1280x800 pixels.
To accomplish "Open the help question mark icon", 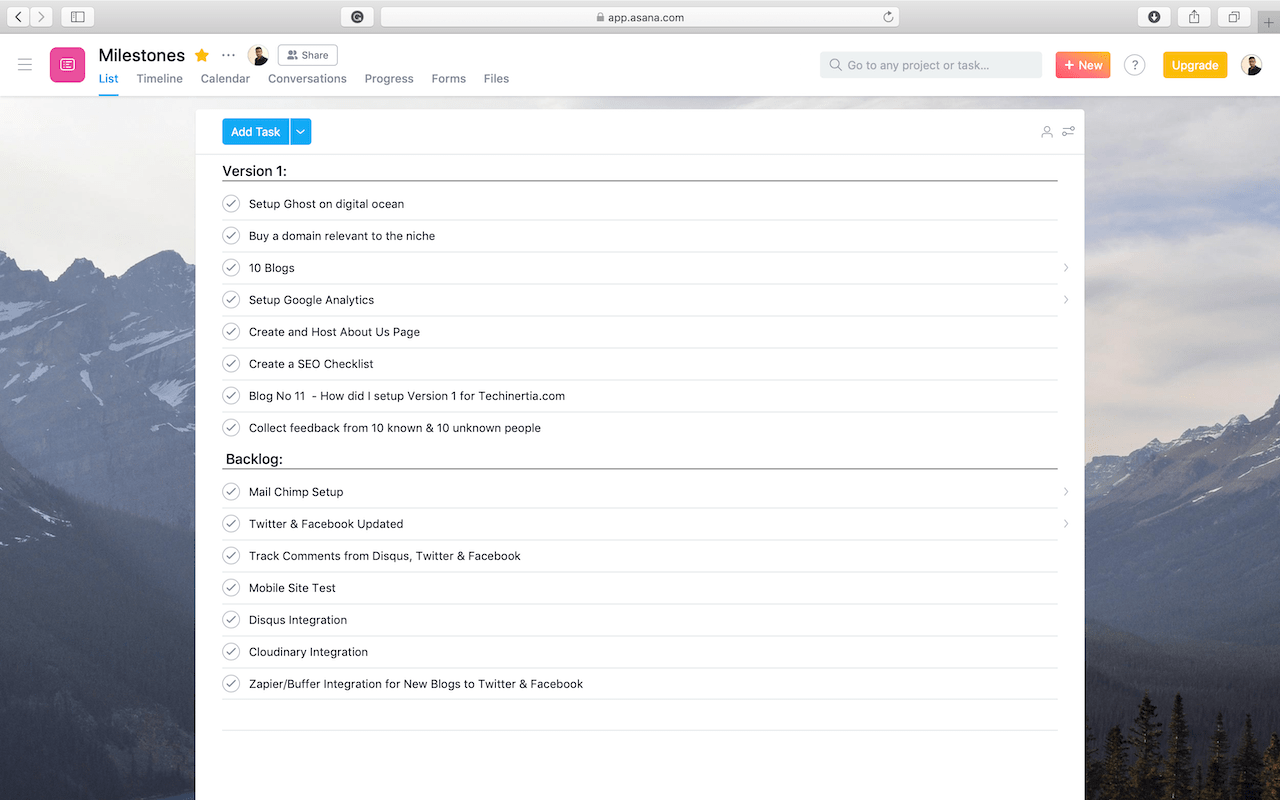I will pyautogui.click(x=1134, y=65).
